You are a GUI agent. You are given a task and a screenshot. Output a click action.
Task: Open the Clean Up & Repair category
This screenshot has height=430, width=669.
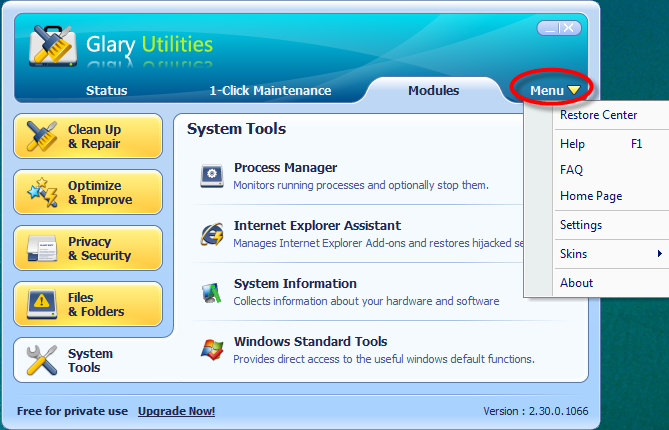tap(88, 136)
